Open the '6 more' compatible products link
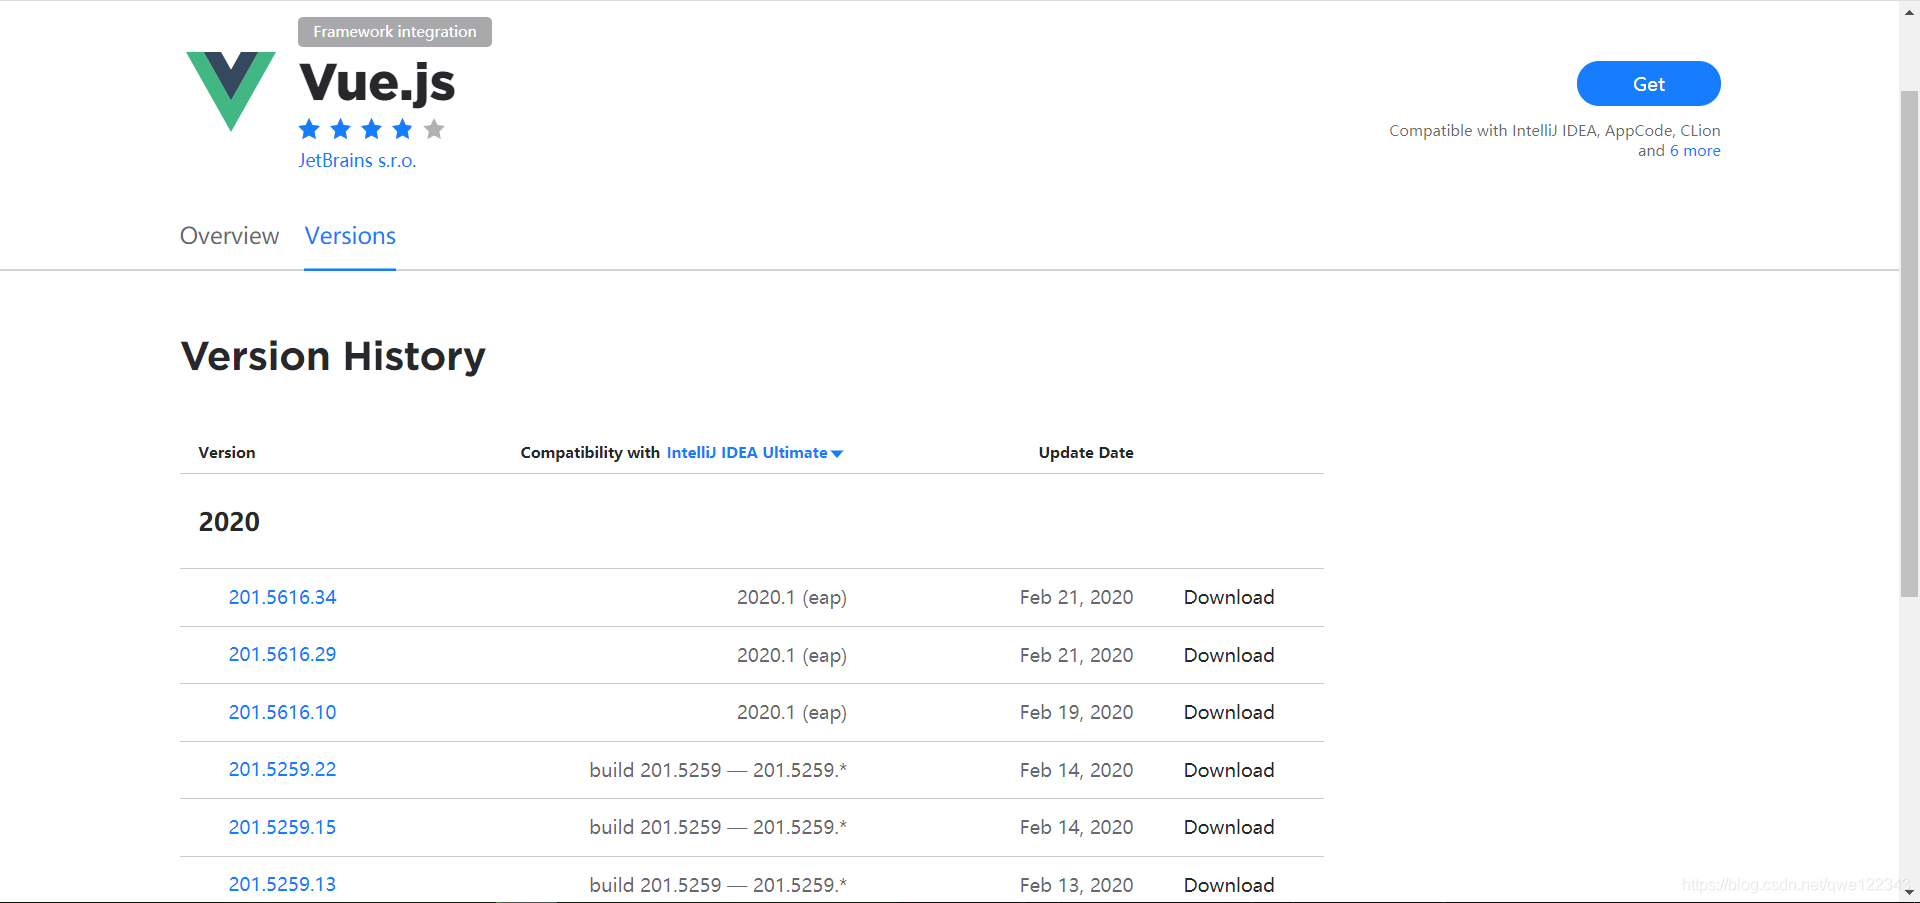This screenshot has height=903, width=1920. coord(1695,151)
